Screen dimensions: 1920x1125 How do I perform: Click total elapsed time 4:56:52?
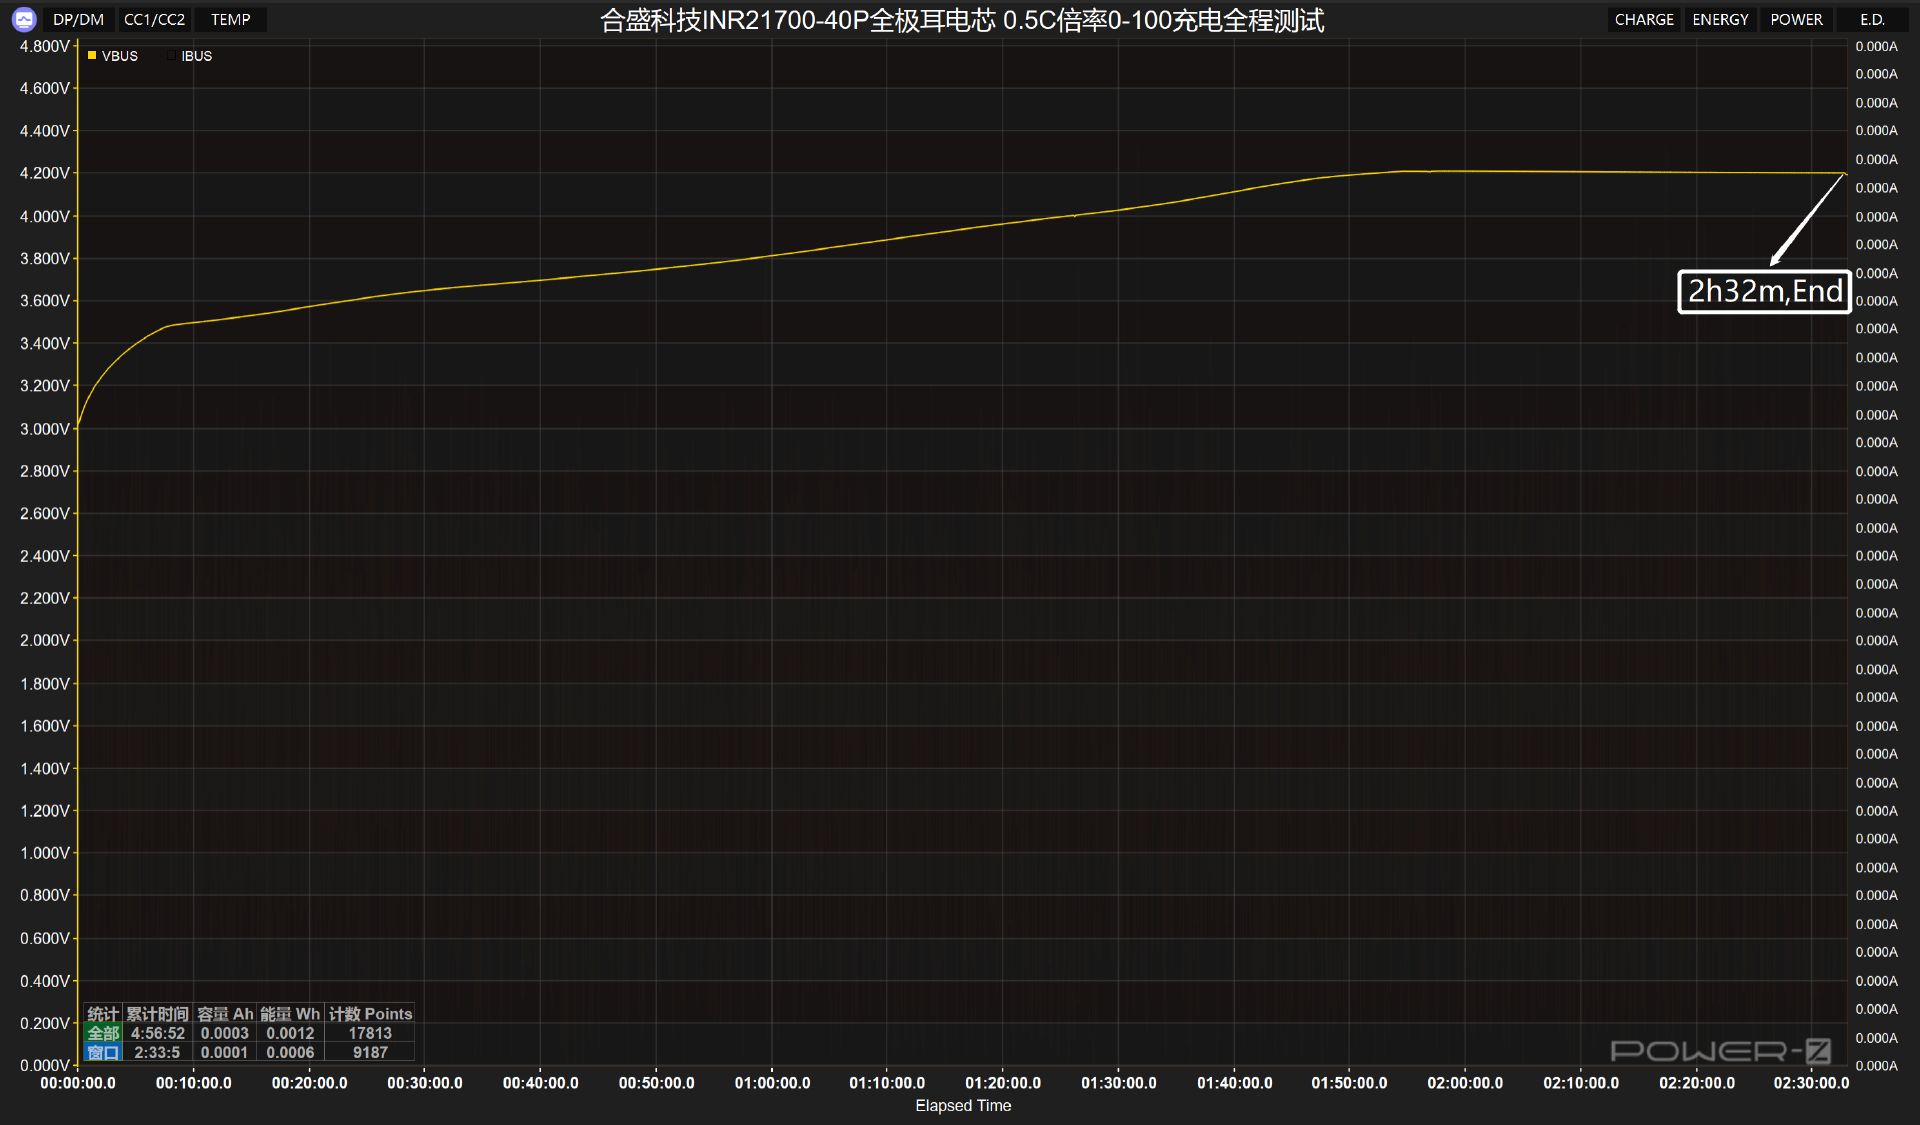pyautogui.click(x=157, y=1033)
